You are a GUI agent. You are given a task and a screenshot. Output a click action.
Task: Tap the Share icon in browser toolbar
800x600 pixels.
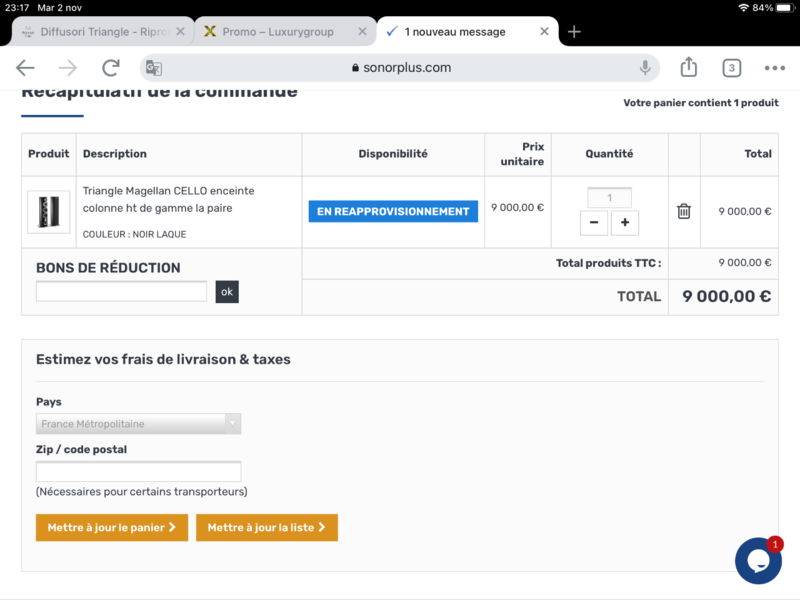(688, 67)
